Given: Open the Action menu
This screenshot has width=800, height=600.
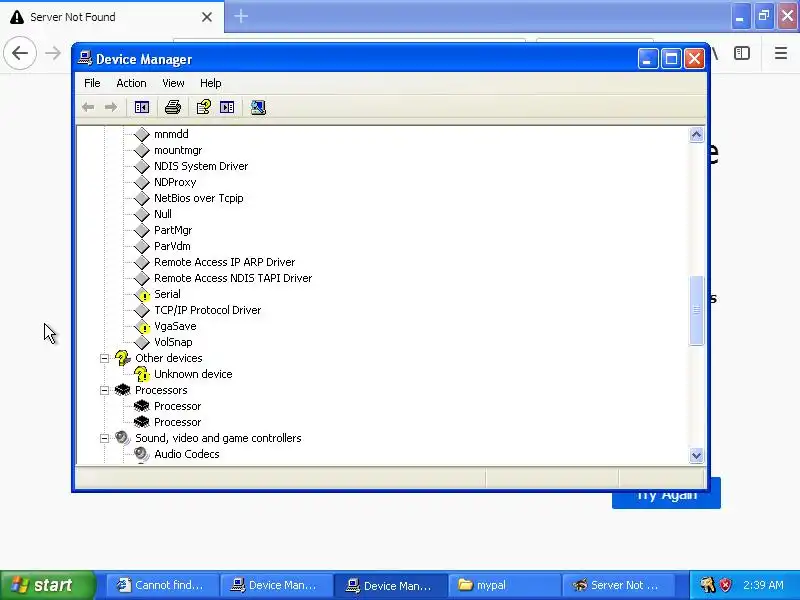Looking at the screenshot, I should tap(131, 83).
